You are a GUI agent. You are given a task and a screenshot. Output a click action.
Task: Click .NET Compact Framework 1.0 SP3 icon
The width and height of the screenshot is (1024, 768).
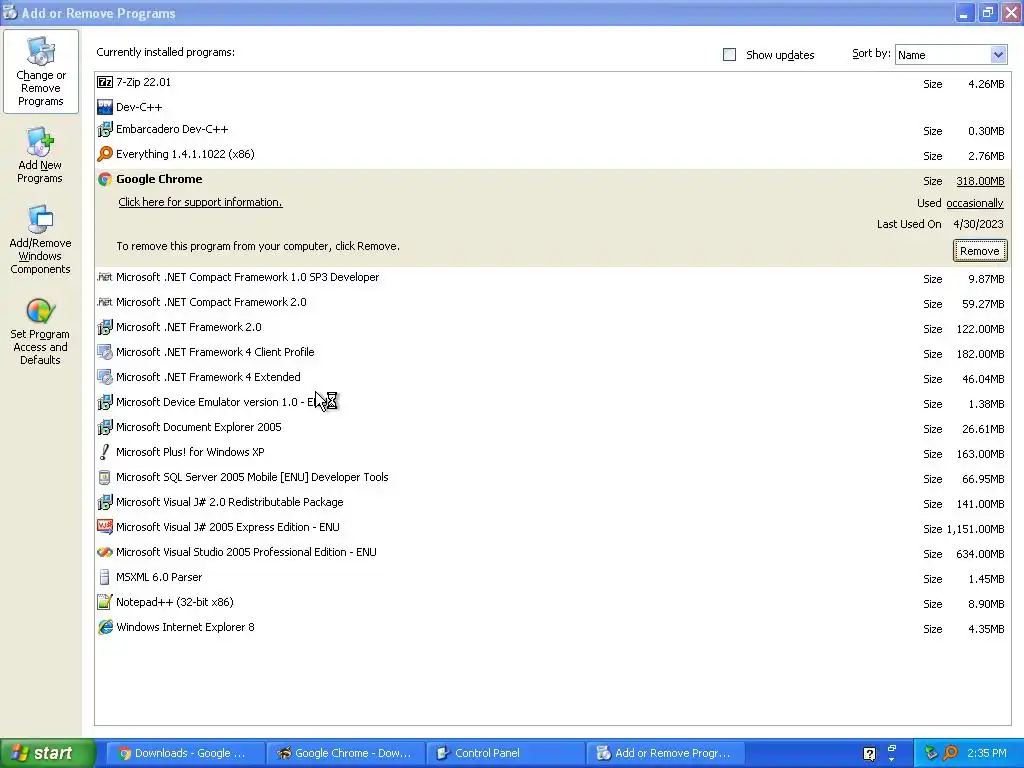[104, 277]
